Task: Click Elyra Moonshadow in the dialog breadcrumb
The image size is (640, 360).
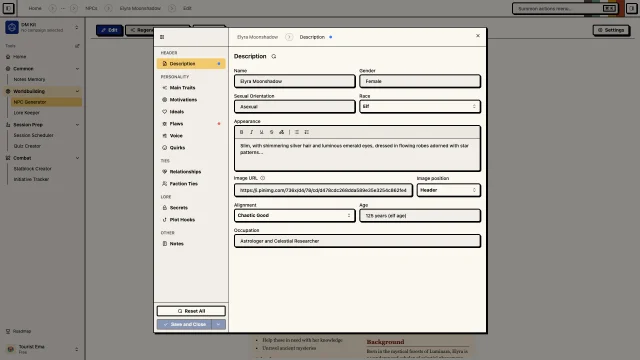Action: pos(258,37)
